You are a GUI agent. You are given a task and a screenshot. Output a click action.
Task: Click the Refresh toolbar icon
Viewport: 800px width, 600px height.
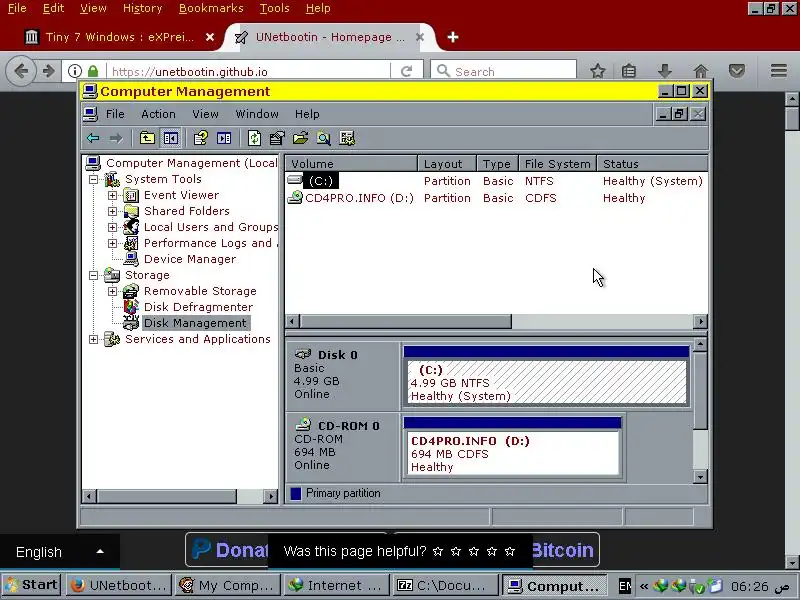pyautogui.click(x=254, y=138)
